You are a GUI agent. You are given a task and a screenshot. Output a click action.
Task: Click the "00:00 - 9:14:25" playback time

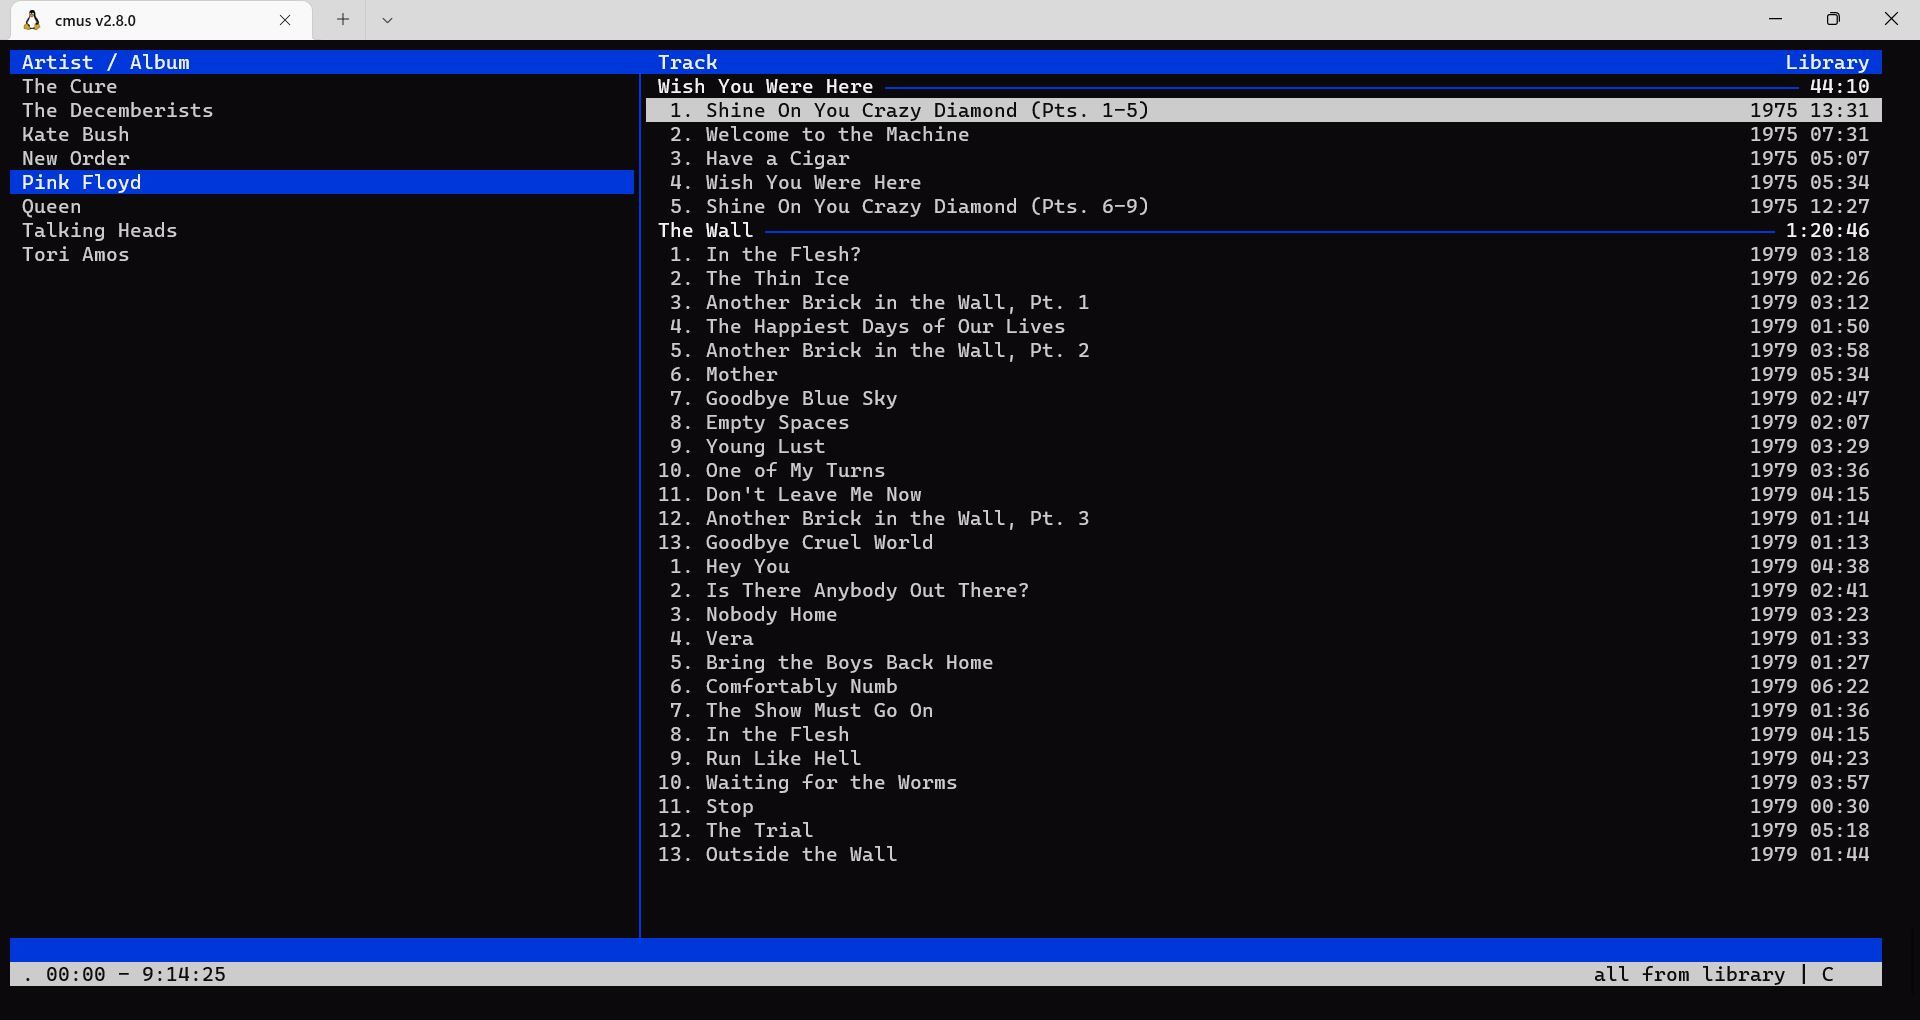(x=136, y=974)
